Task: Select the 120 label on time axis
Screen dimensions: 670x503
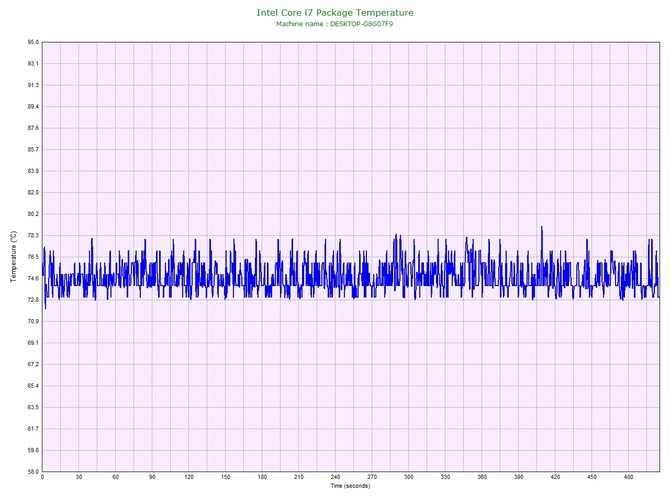Action: pyautogui.click(x=189, y=477)
